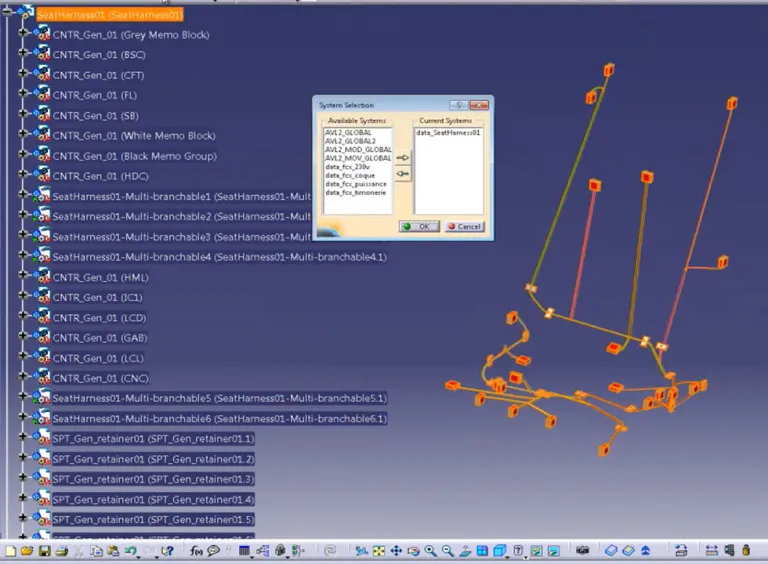Open the Formula f(x) tool
Viewport: 768px width, 564px height.
[196, 551]
